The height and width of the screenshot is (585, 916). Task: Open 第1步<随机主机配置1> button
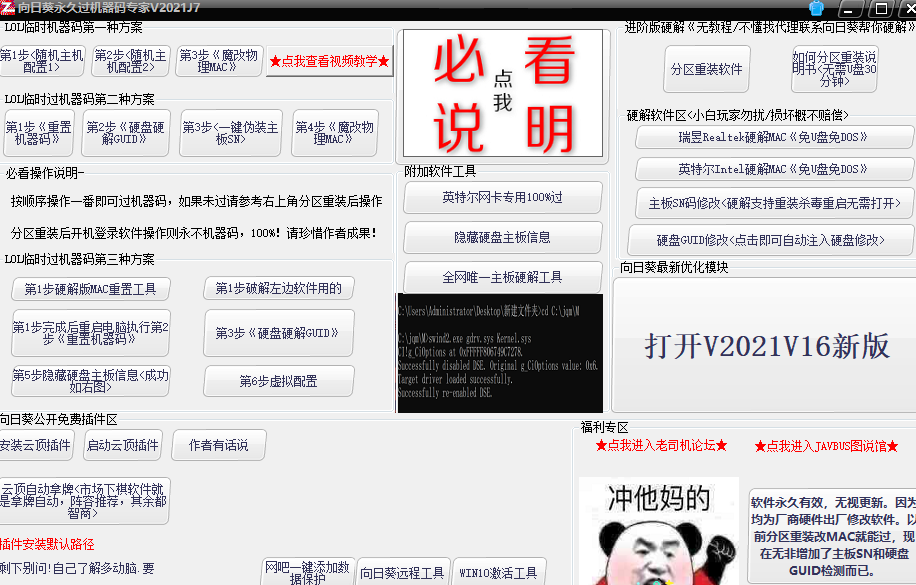(41, 61)
